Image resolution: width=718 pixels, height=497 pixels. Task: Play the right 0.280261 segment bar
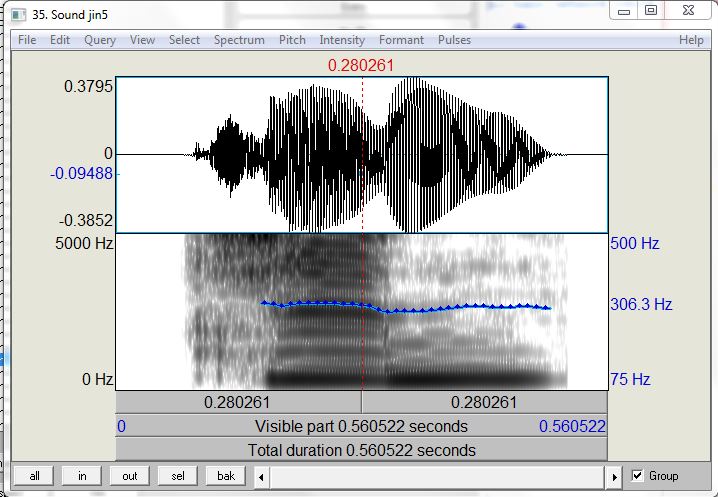tap(484, 403)
